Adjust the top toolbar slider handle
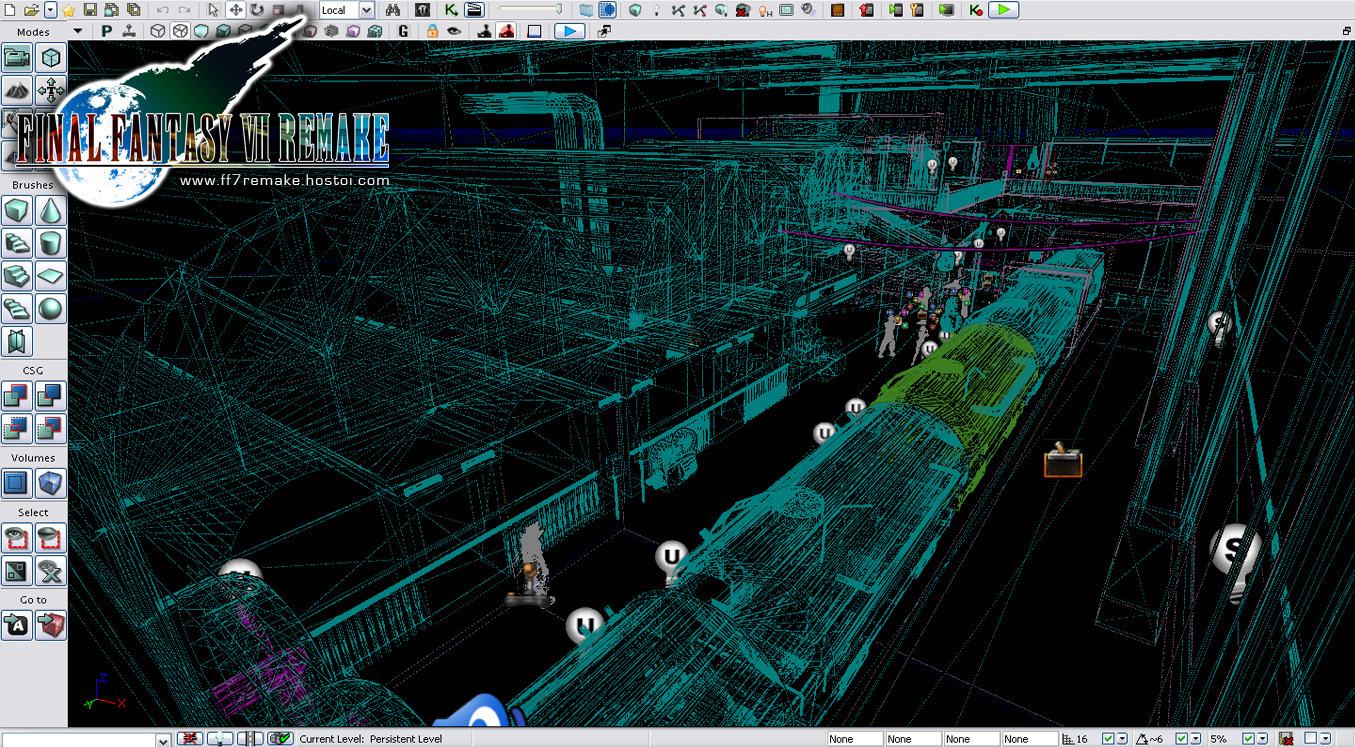The height and width of the screenshot is (747, 1355). coord(558,8)
